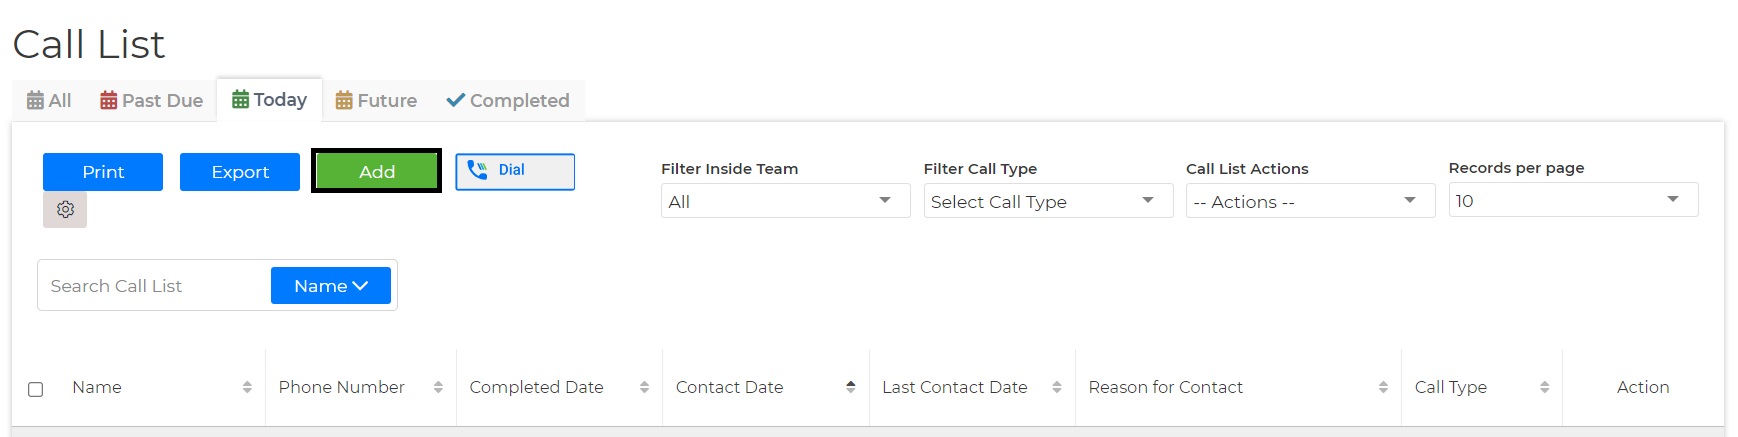Tick the select-all rows checkbox

tap(36, 389)
